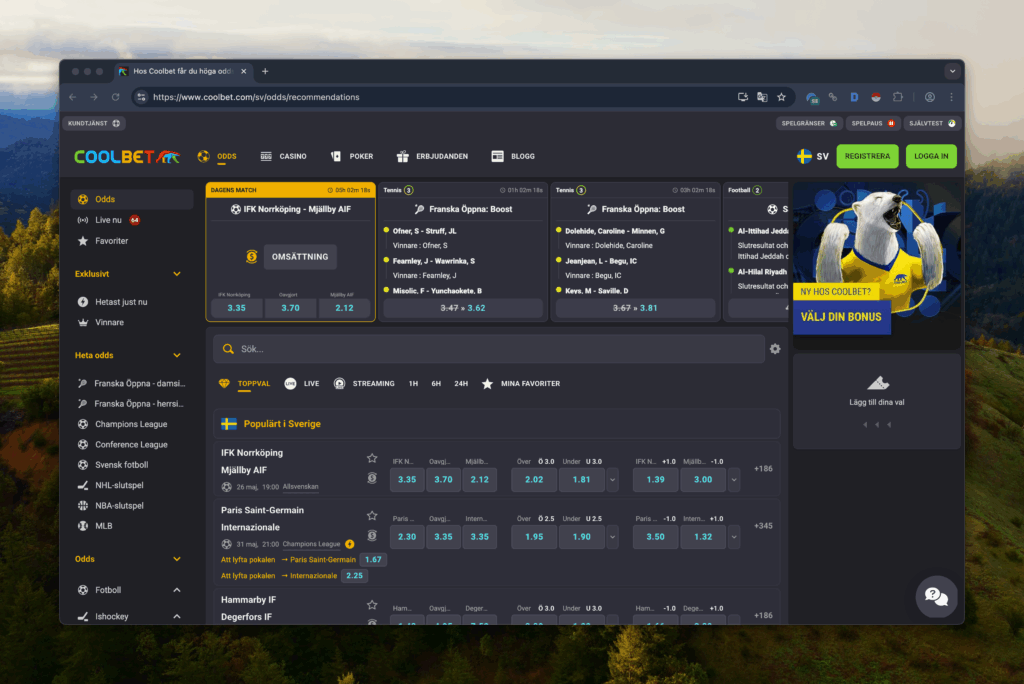Click Välj din bonus banner
The image size is (1024, 684).
point(841,317)
